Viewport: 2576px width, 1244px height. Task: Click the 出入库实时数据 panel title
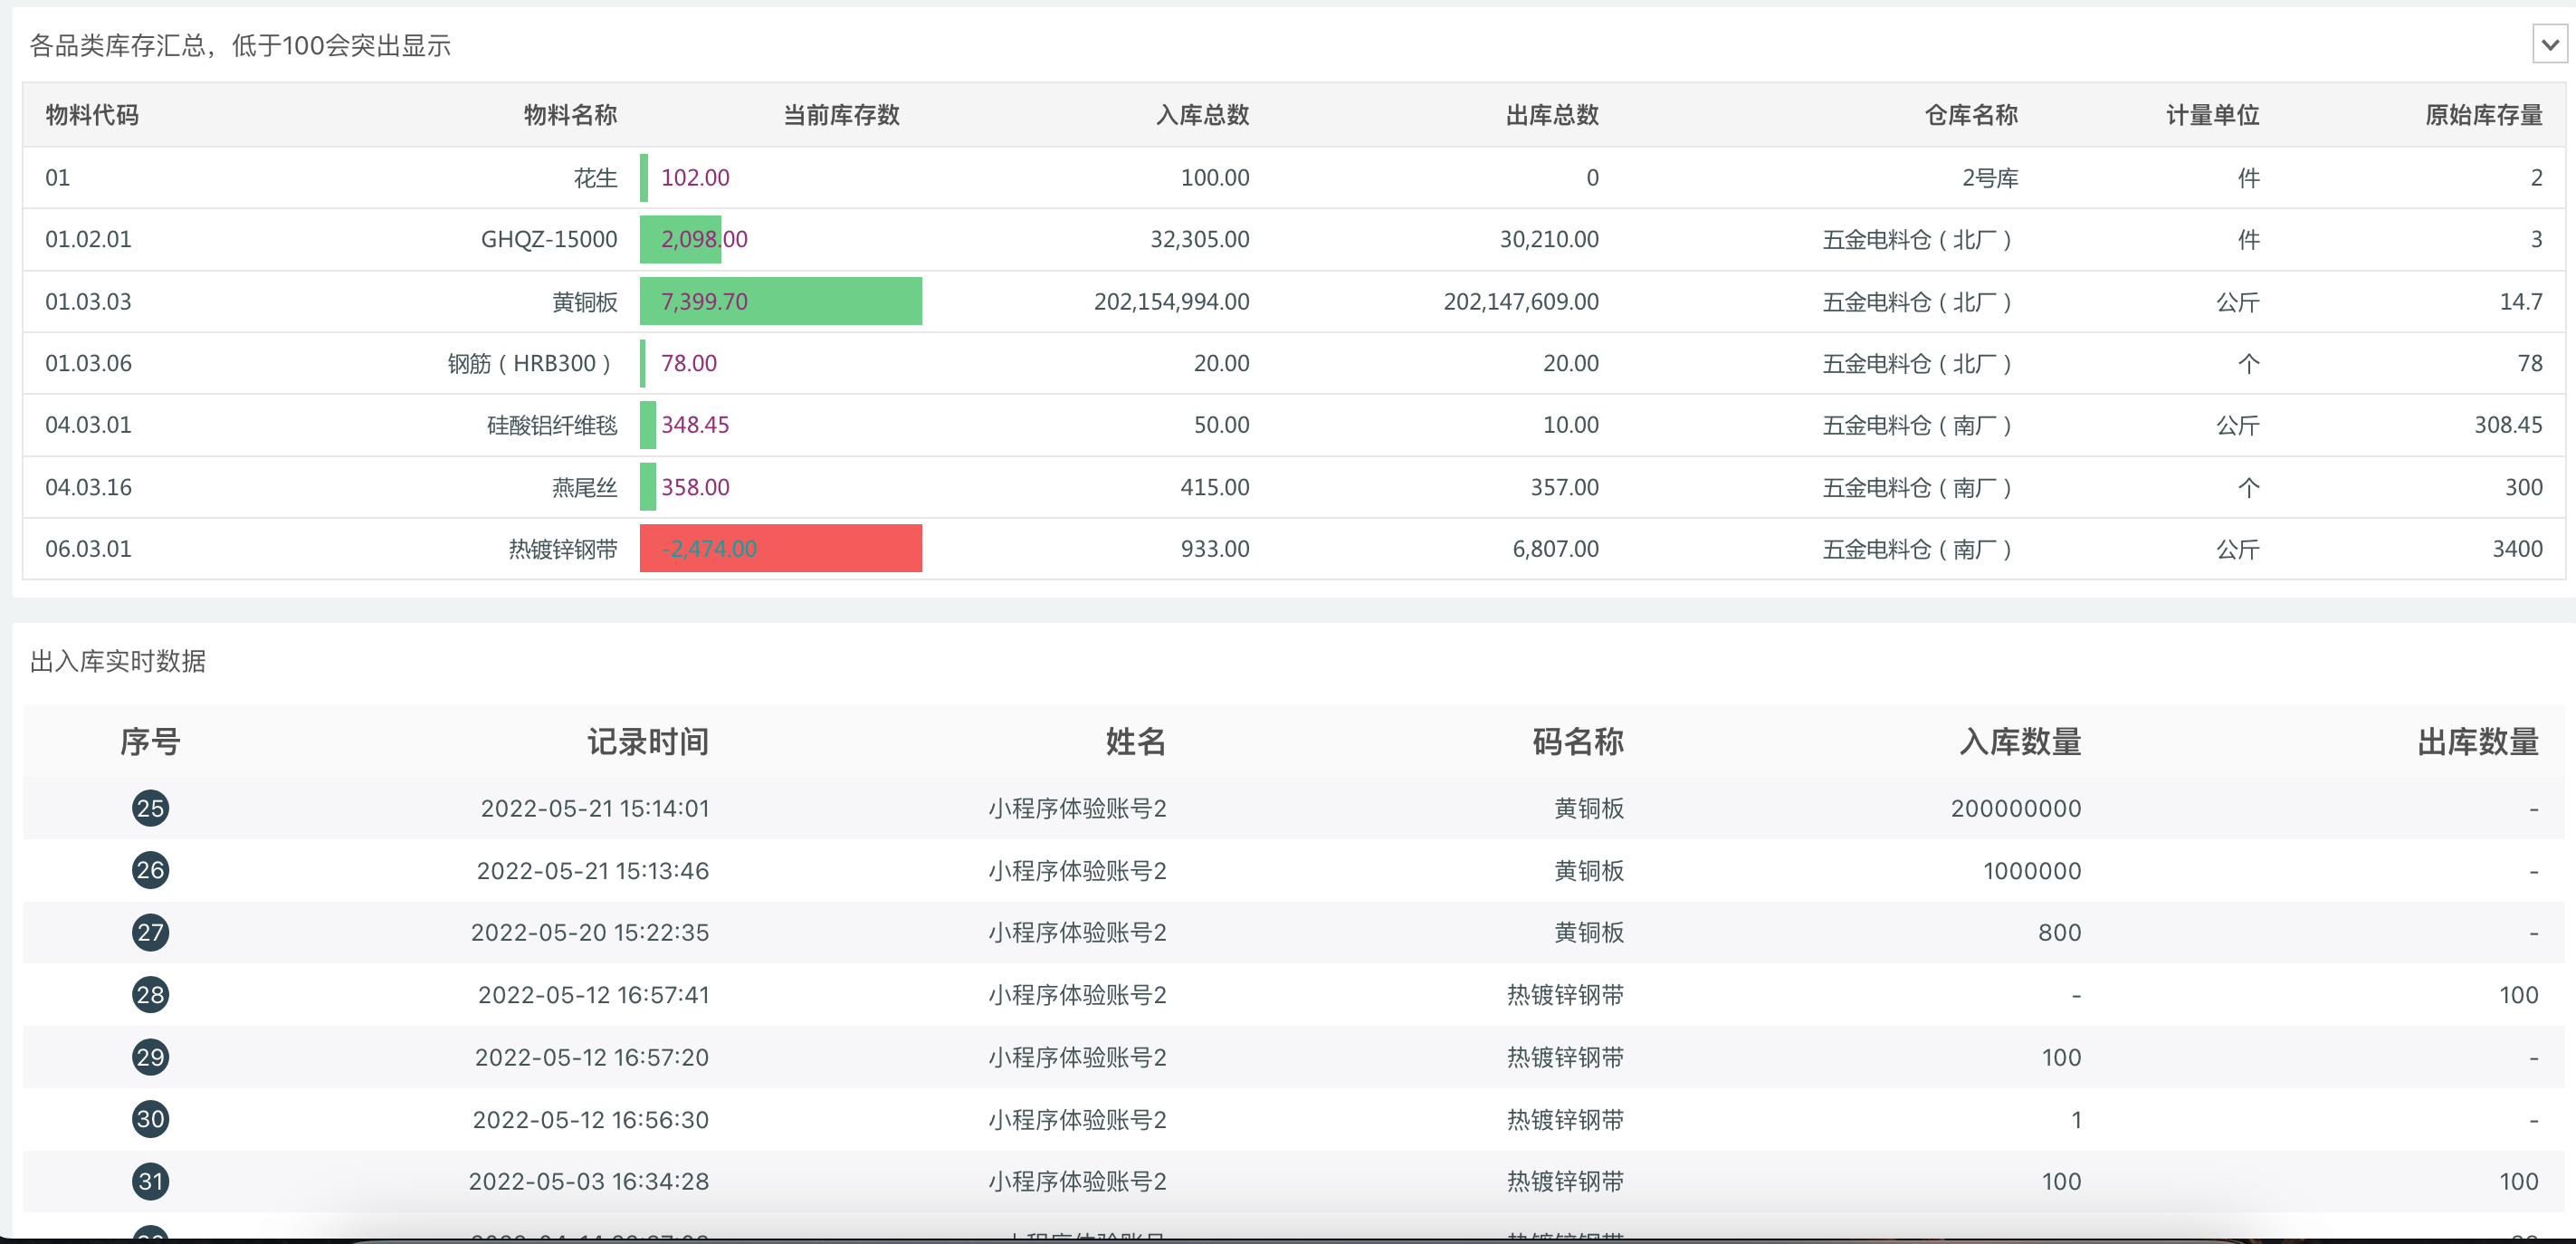click(x=118, y=661)
